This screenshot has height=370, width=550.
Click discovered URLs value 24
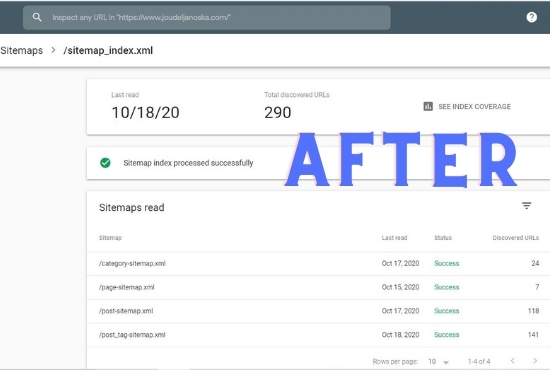click(535, 263)
